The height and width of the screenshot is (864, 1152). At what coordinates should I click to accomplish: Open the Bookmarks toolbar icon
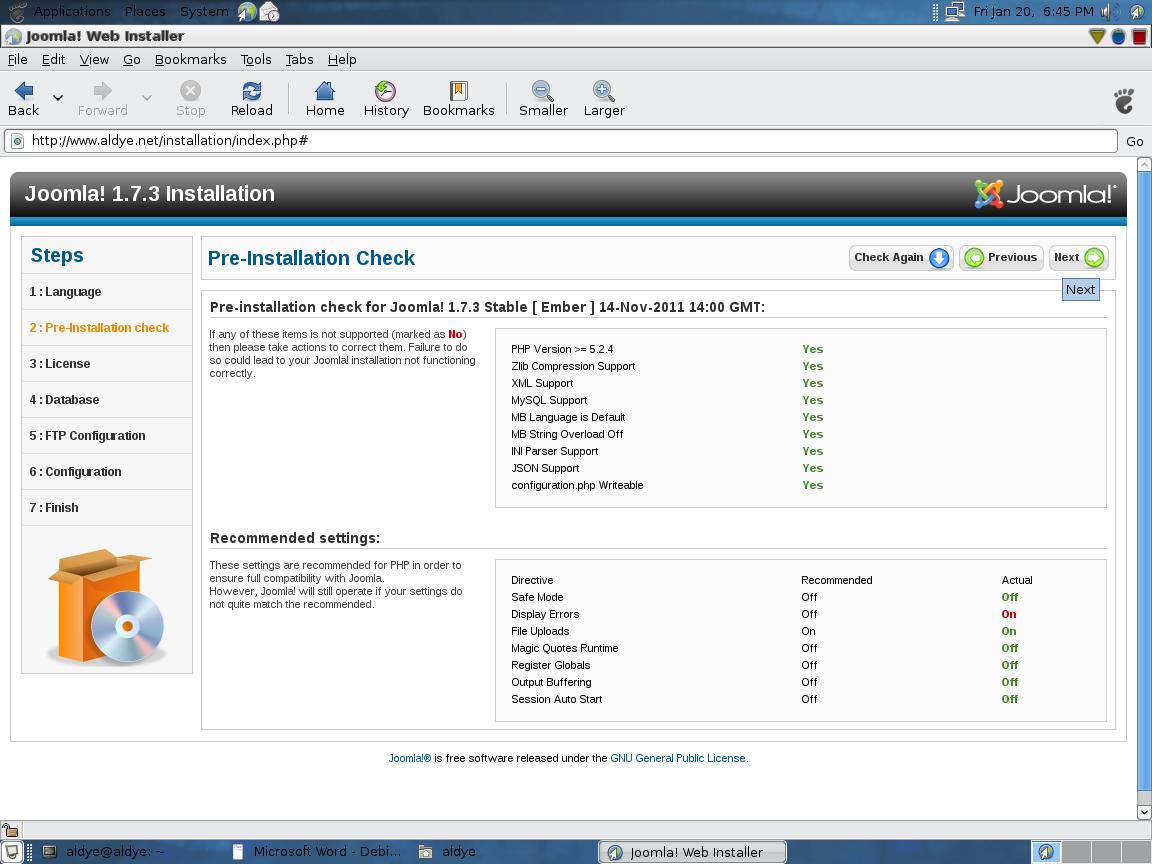click(458, 99)
